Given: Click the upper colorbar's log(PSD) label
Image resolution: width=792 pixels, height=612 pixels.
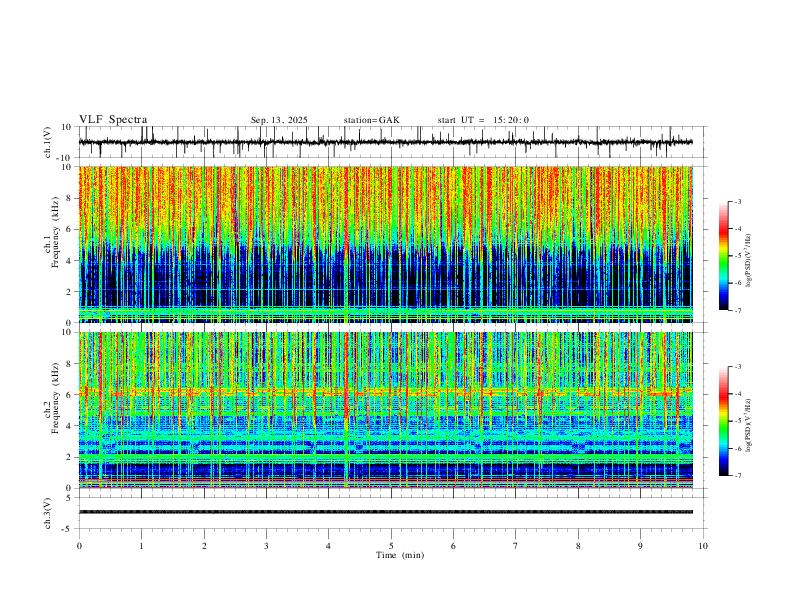Looking at the screenshot, I should point(749,261).
